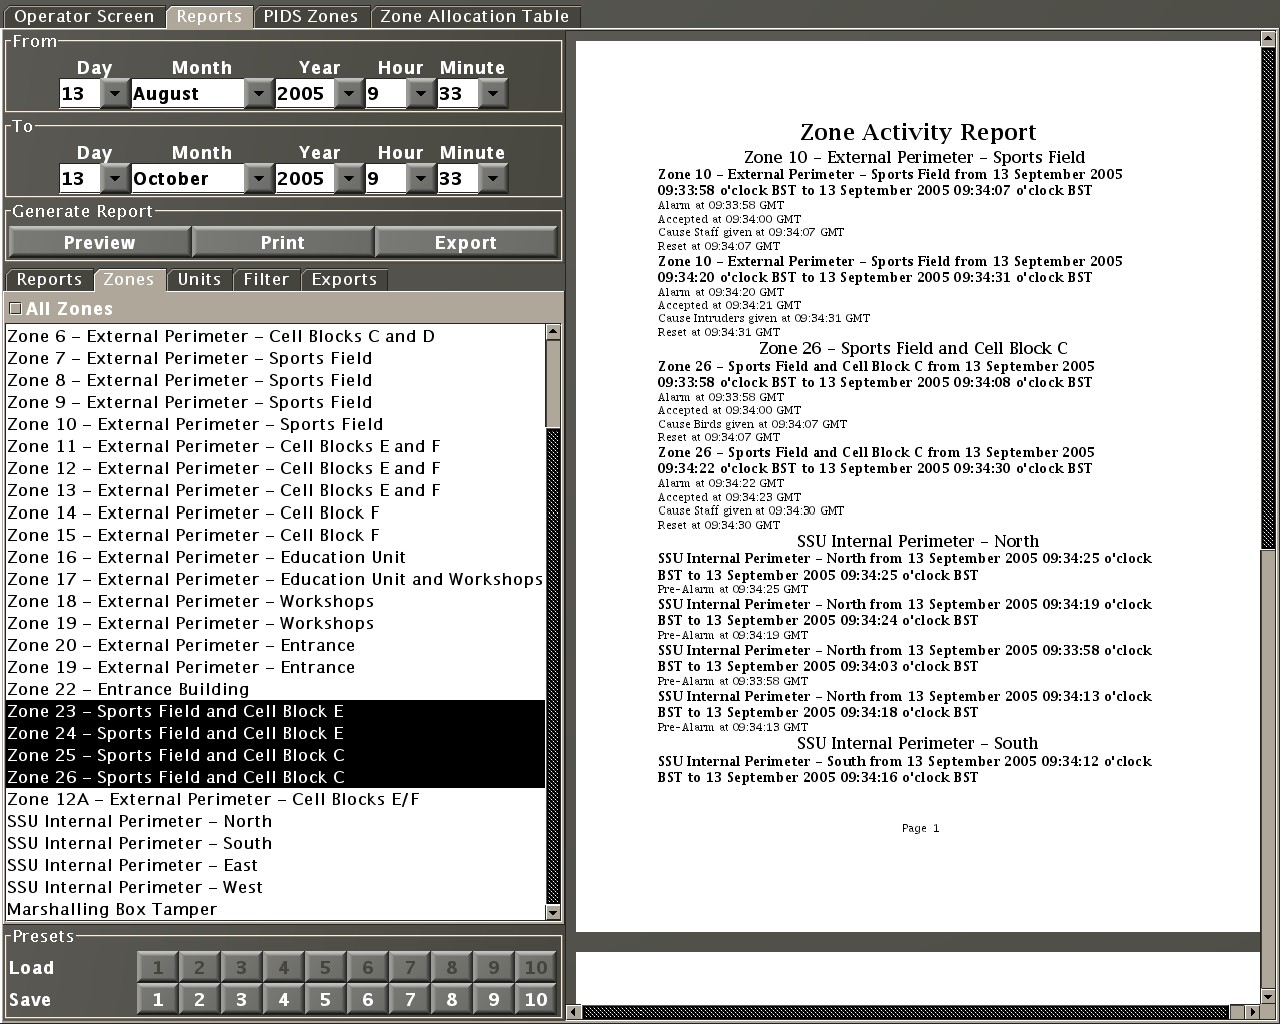Click the zone list scroll down arrow

coord(553,911)
